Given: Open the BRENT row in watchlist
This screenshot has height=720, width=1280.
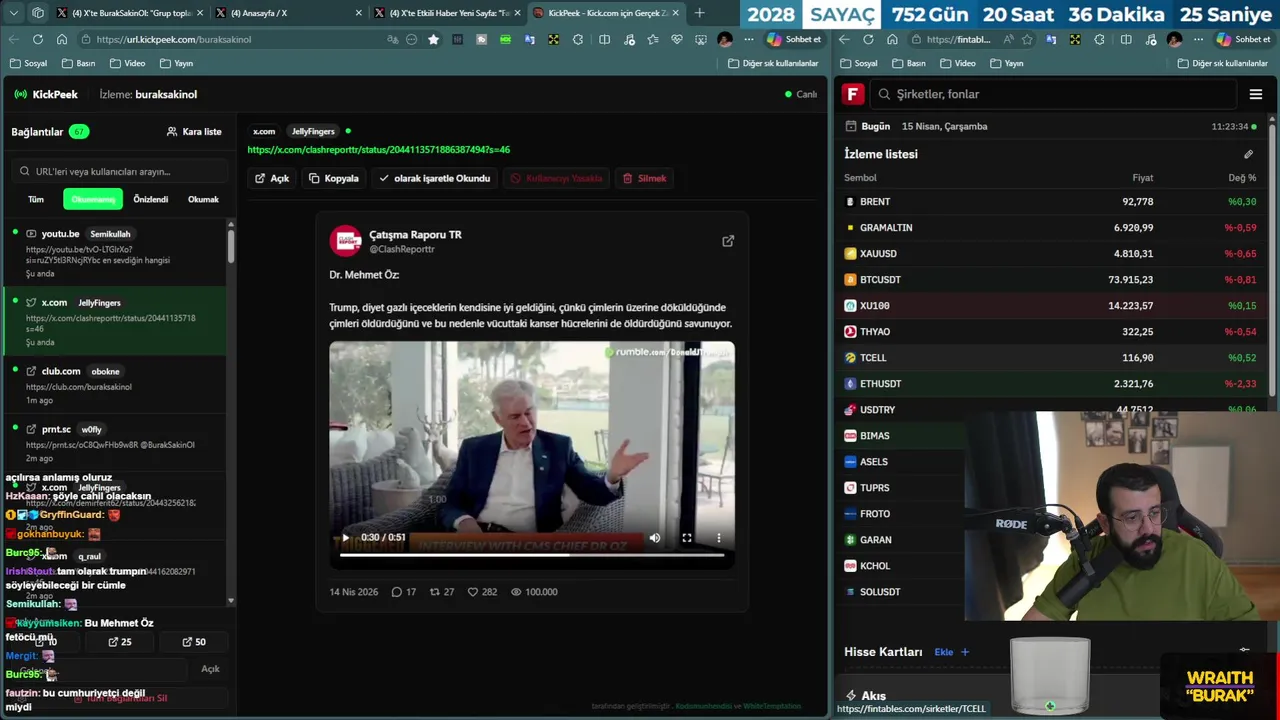Looking at the screenshot, I should tap(1050, 202).
